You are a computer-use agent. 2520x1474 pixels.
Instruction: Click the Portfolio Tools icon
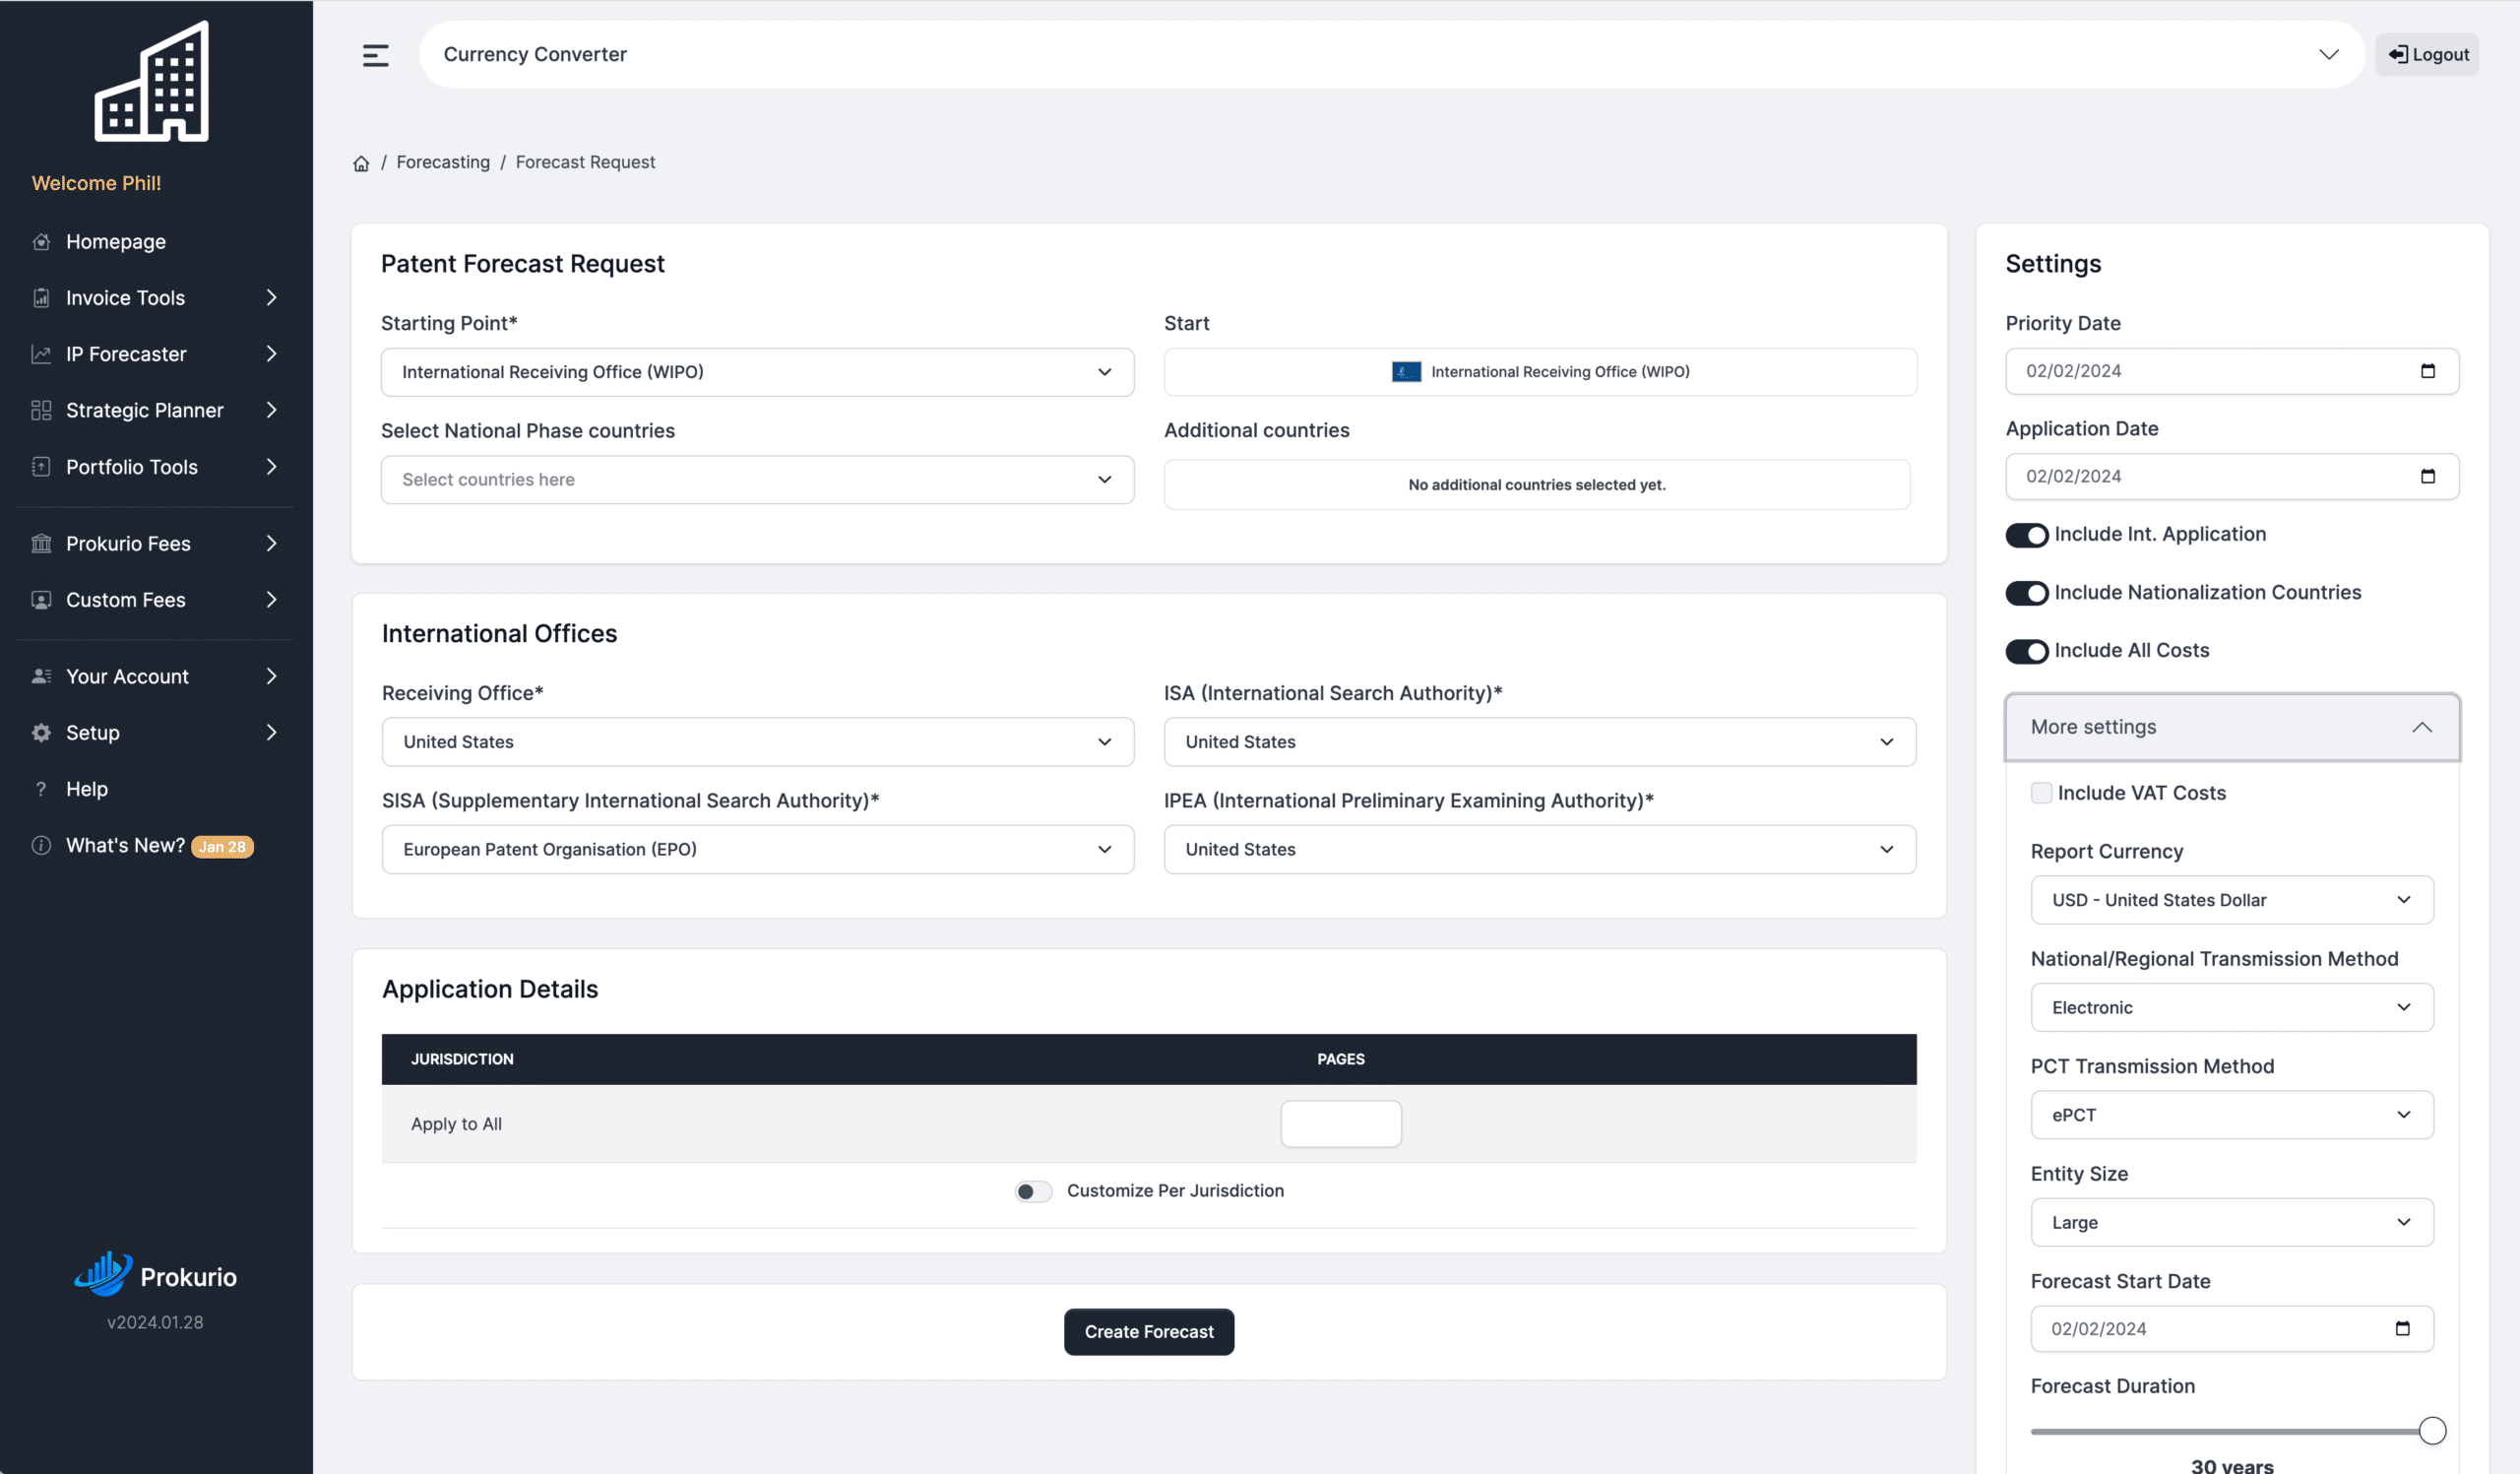(41, 467)
